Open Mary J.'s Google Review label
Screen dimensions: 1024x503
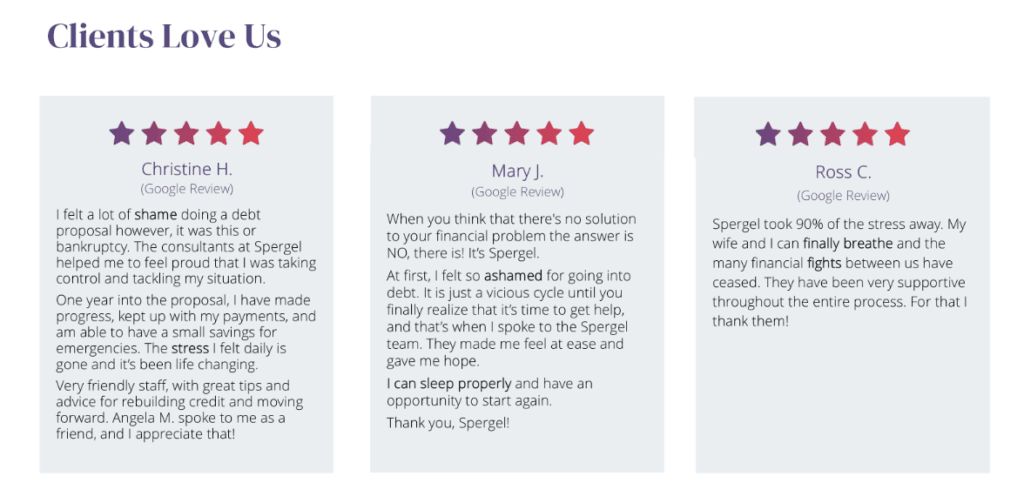(x=517, y=191)
